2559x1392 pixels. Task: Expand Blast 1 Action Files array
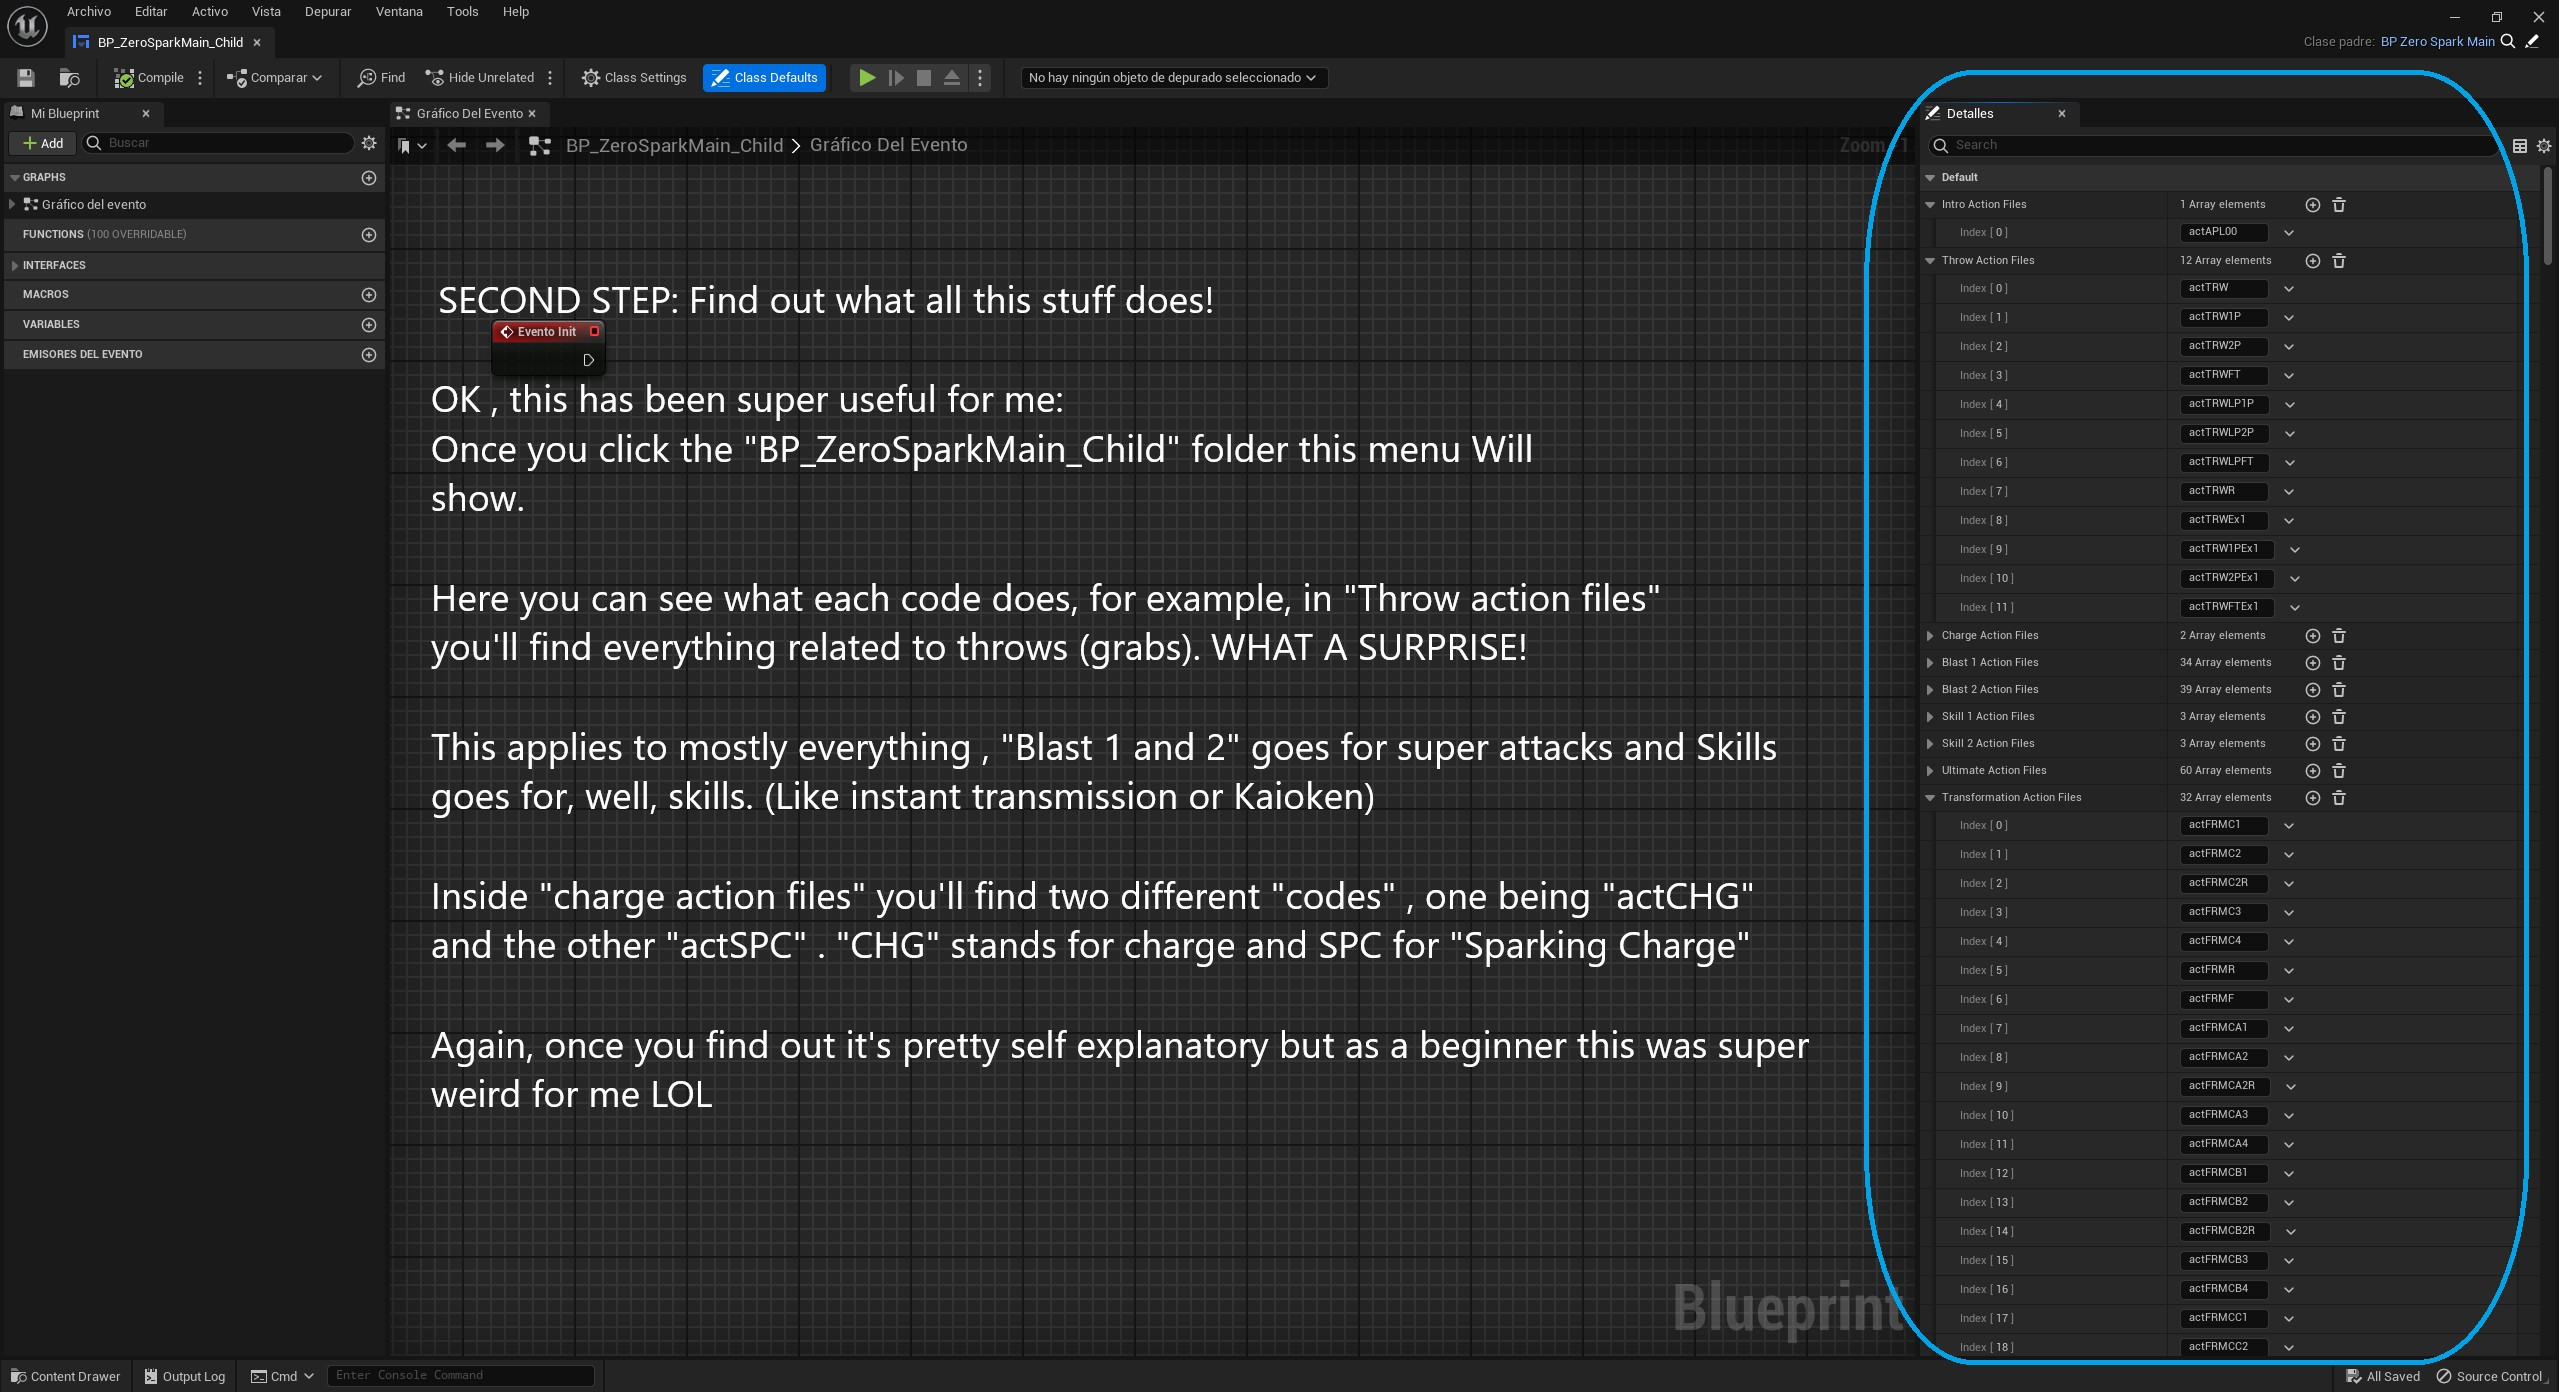[x=1929, y=662]
